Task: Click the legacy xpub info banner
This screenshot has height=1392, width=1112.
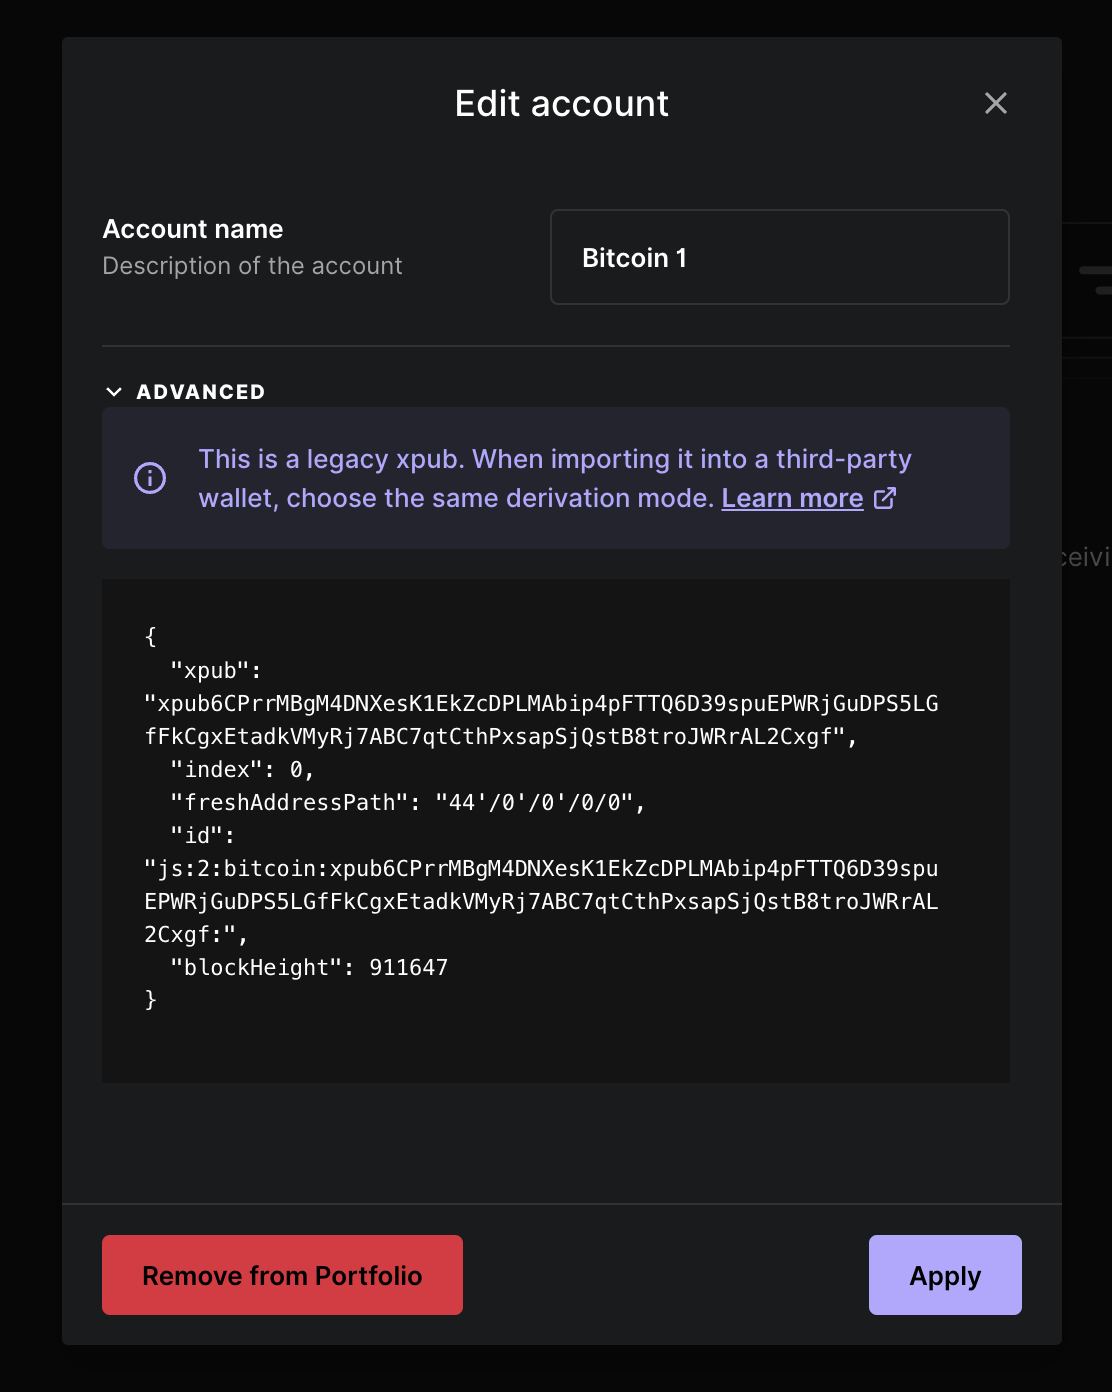Action: click(x=555, y=478)
